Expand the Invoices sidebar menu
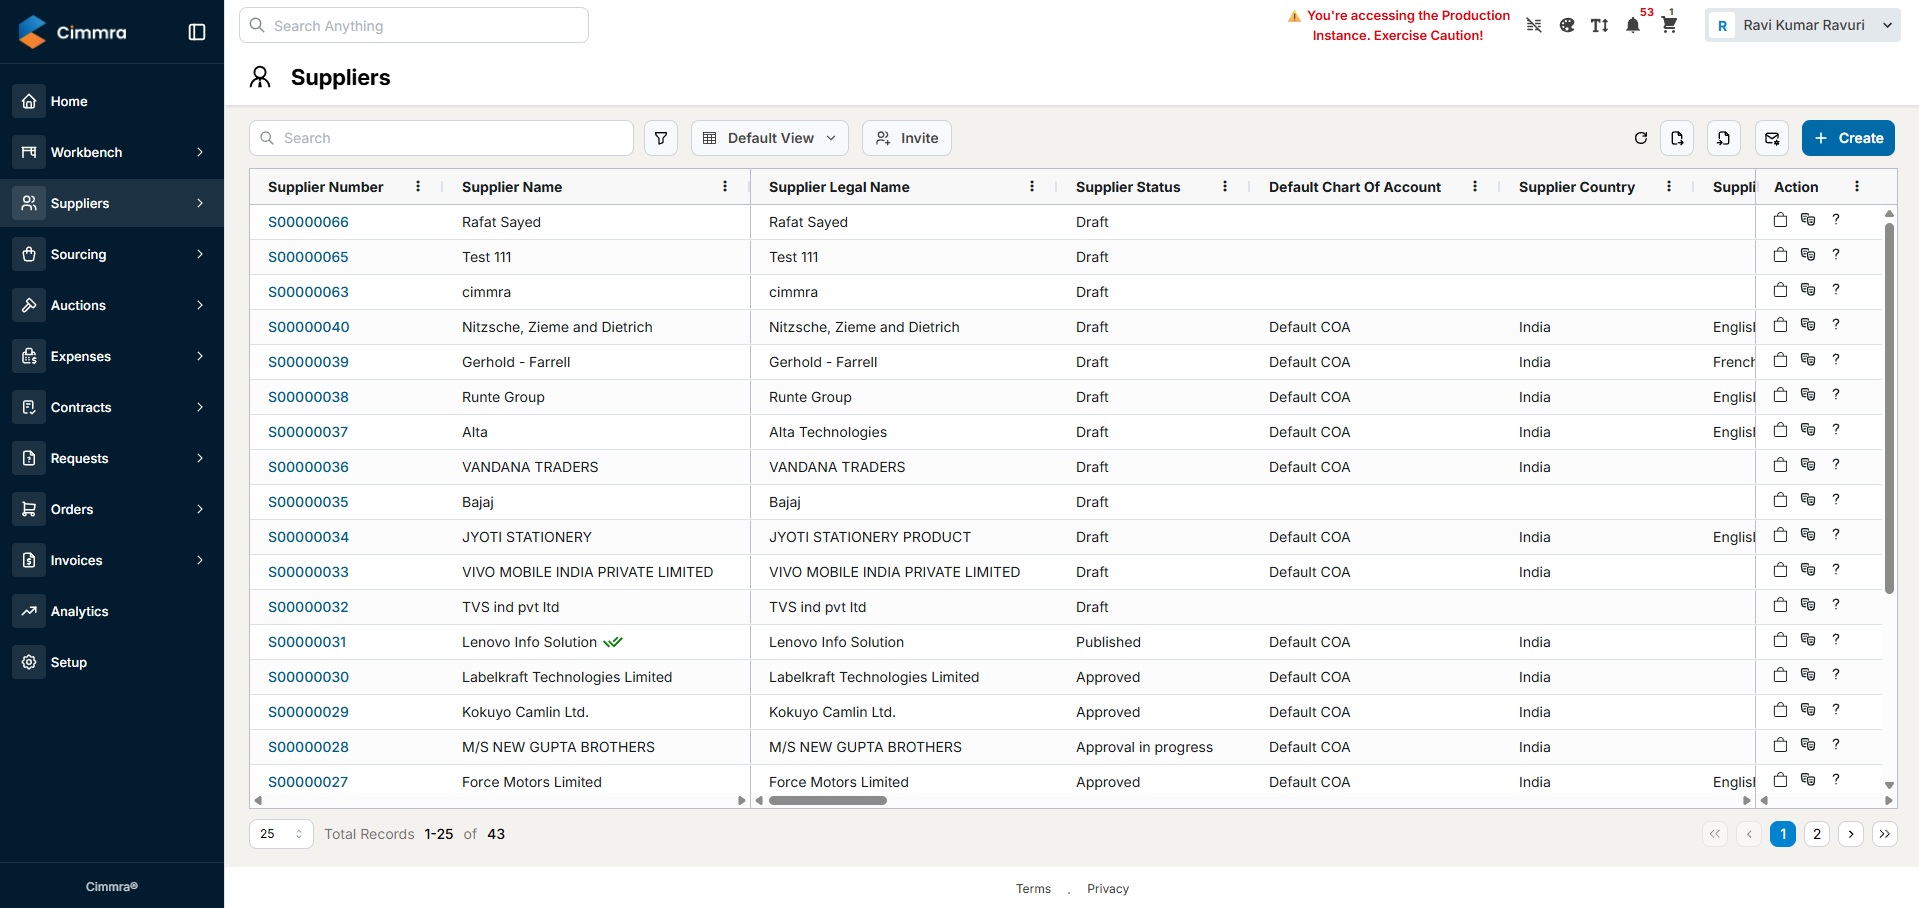This screenshot has width=1919, height=908. pyautogui.click(x=112, y=560)
